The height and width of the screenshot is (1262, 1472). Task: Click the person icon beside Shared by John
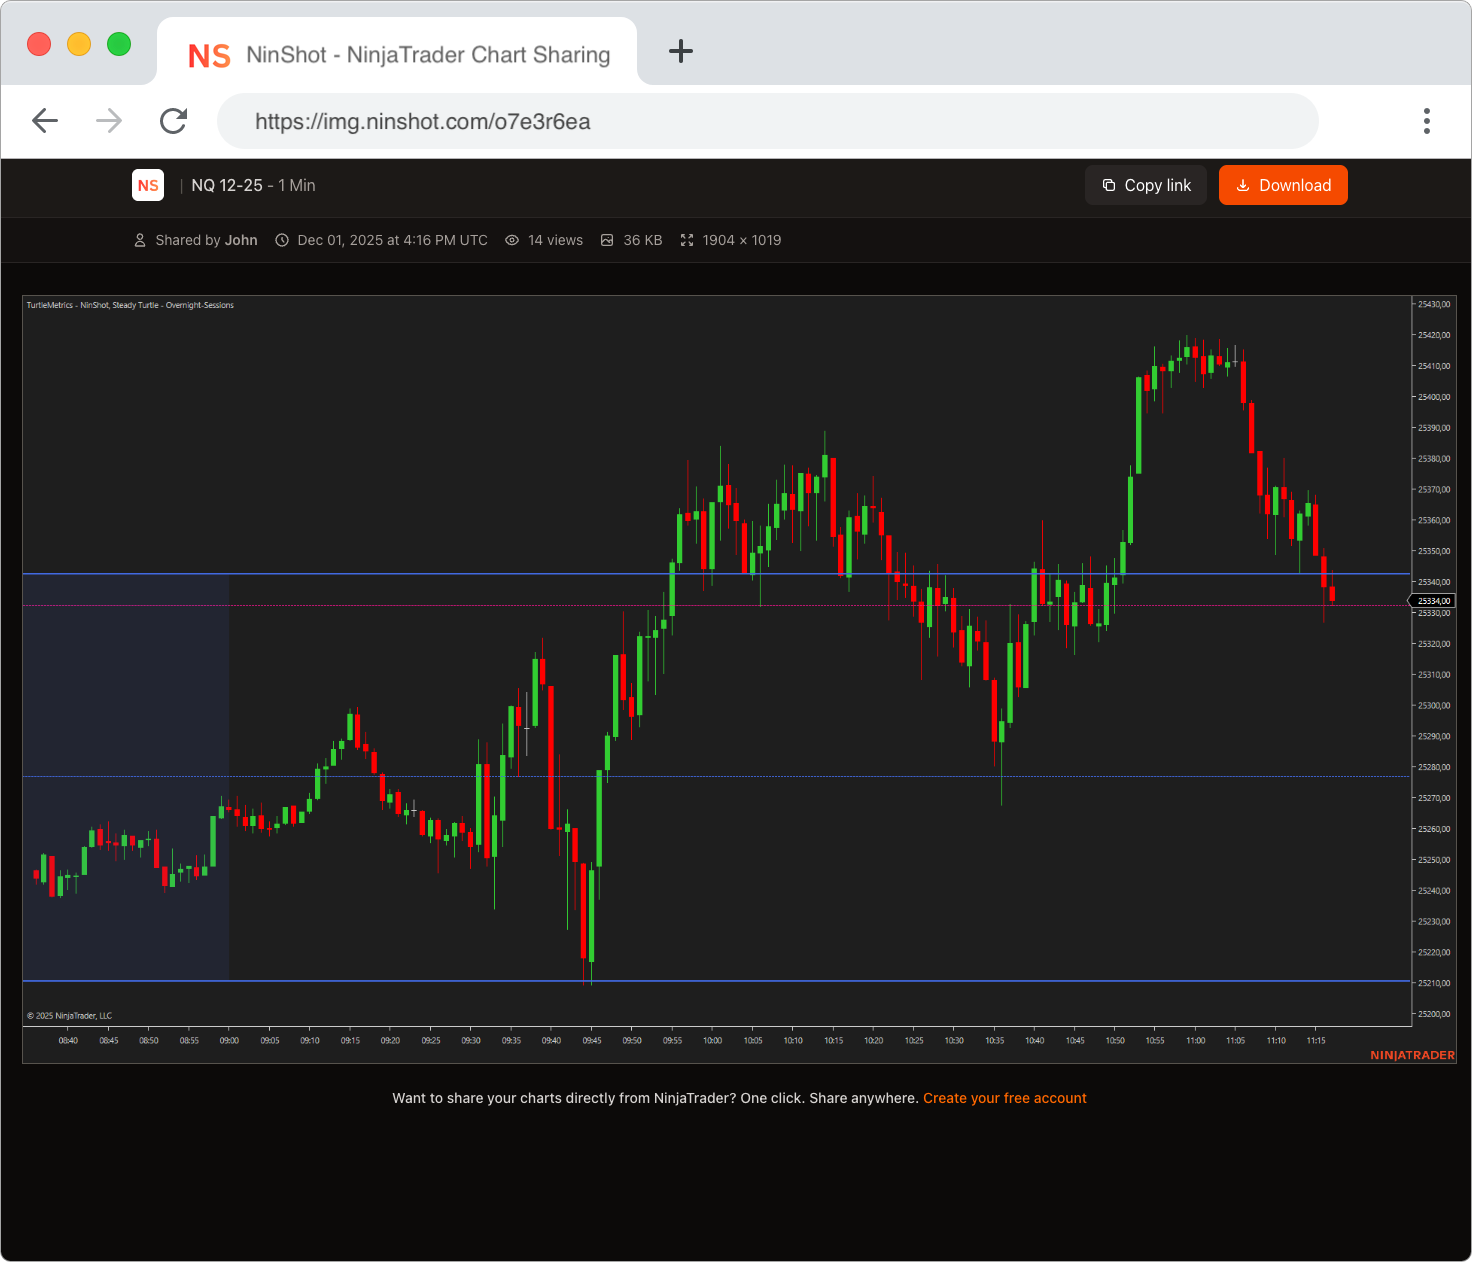[x=139, y=240]
